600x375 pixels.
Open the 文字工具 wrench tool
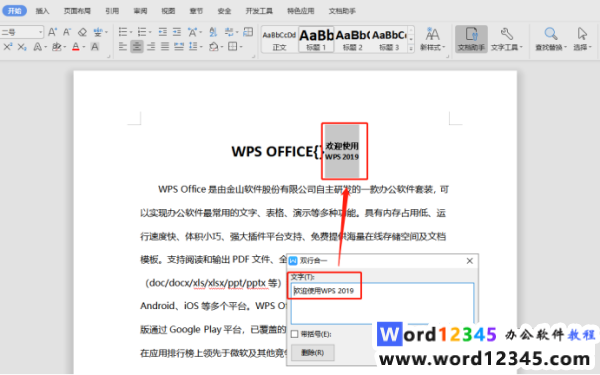point(506,39)
